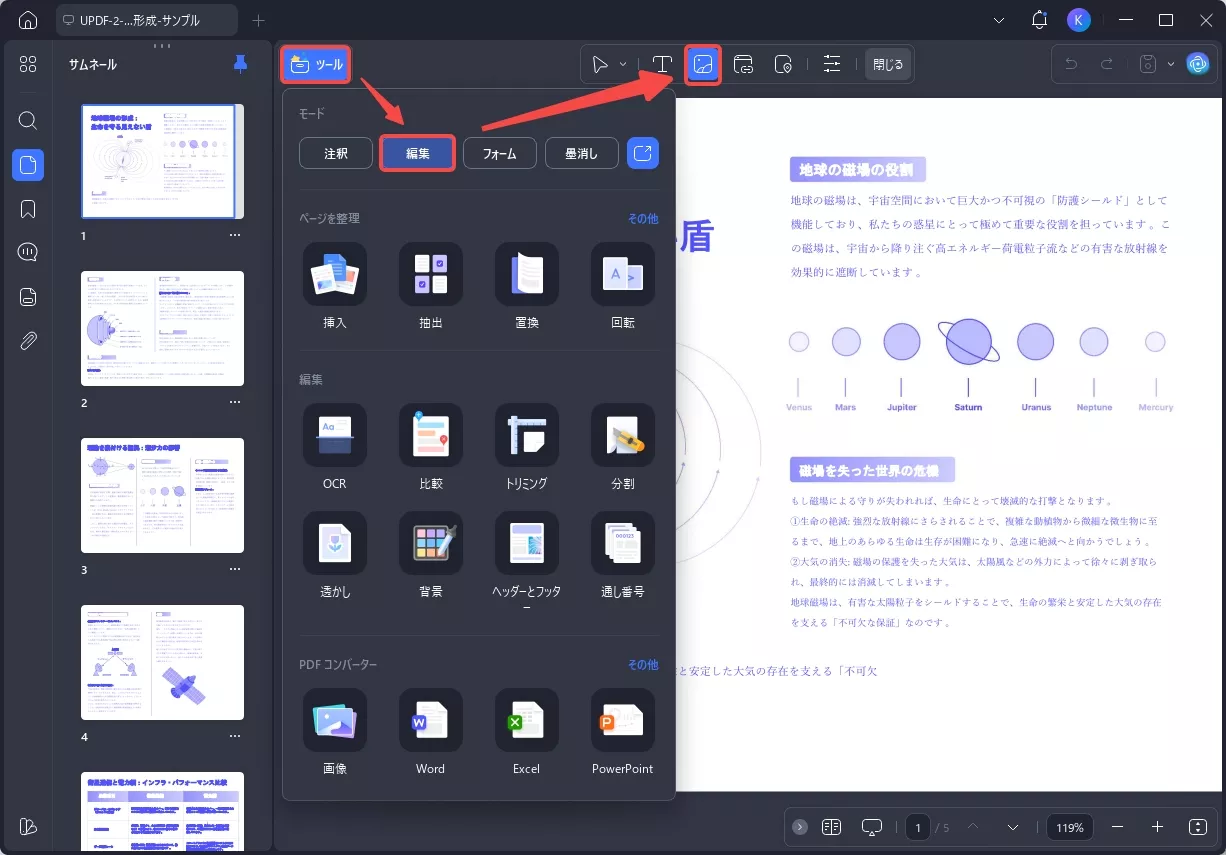Open その他 next to ページを整理

coord(643,218)
